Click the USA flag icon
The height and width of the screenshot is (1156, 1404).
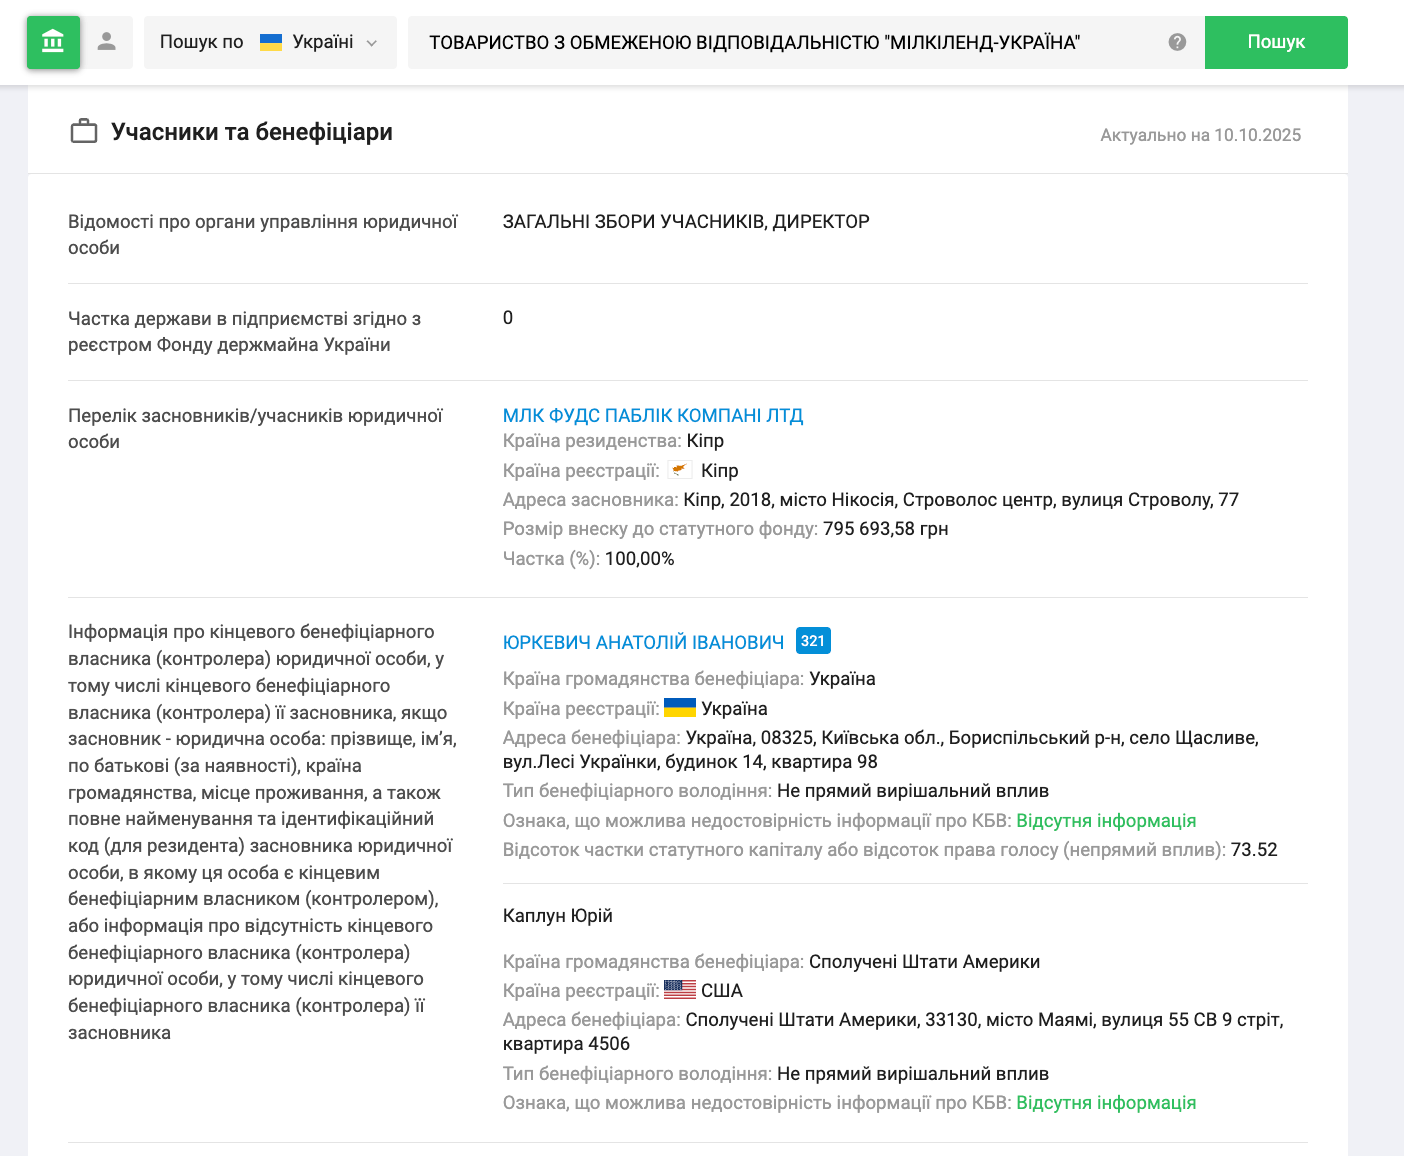click(x=680, y=990)
